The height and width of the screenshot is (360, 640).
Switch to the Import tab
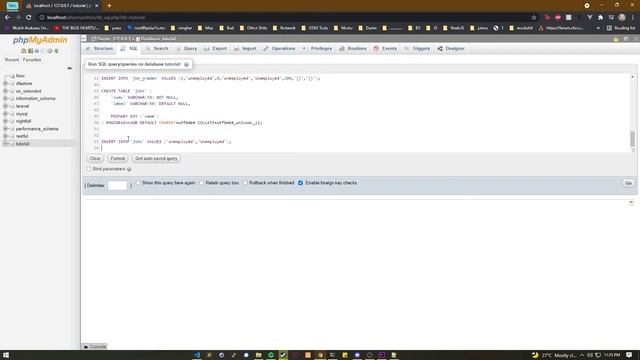pyautogui.click(x=245, y=49)
